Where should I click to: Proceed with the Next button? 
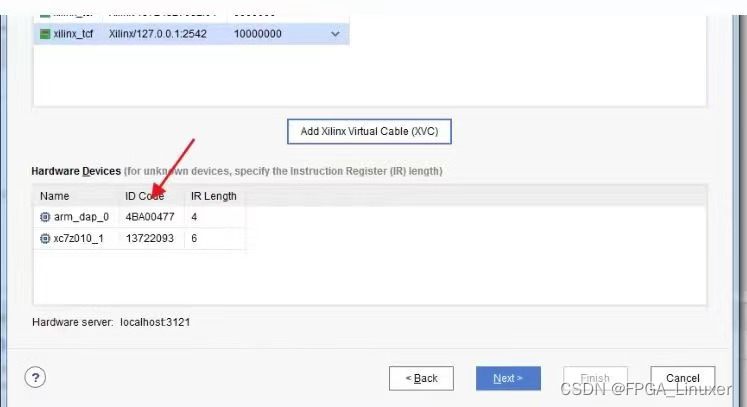(x=508, y=378)
